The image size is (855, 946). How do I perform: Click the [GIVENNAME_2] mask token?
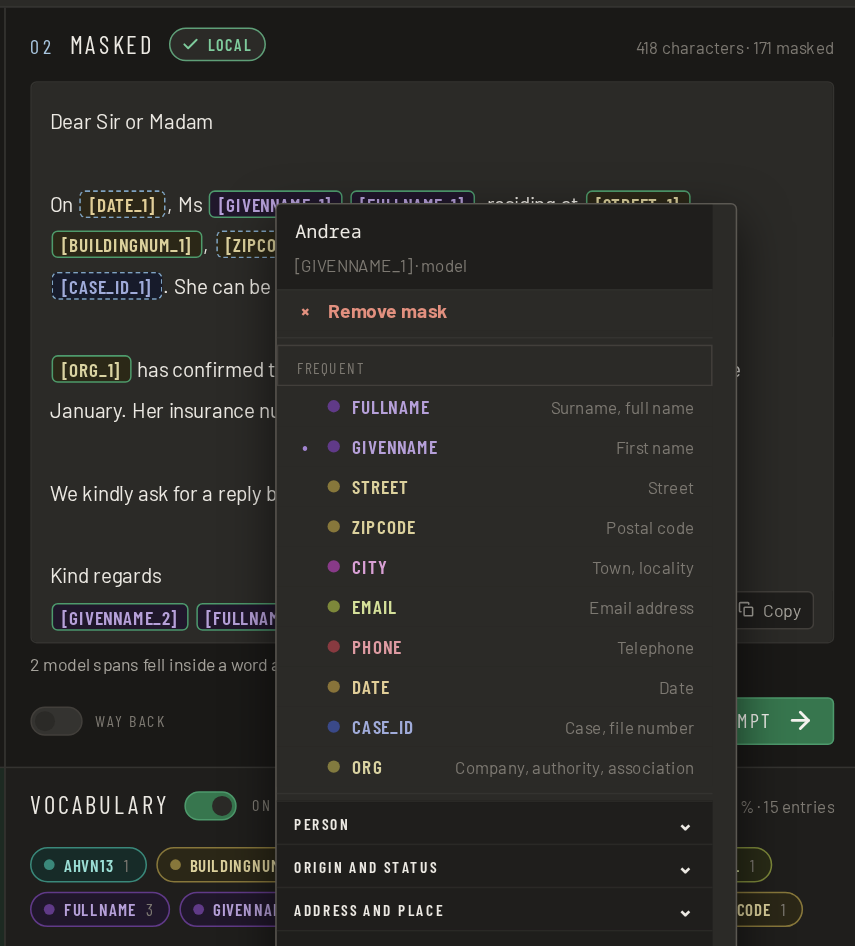[x=119, y=617]
